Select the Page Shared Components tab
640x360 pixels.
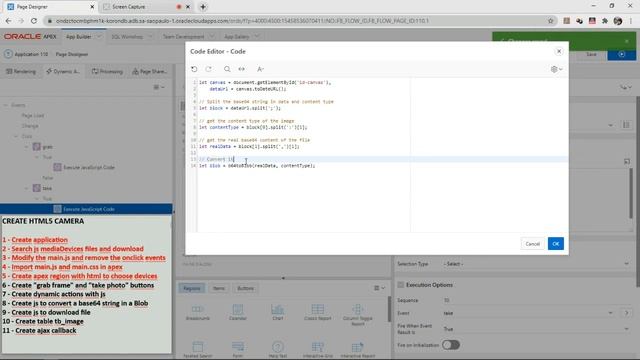[149, 71]
